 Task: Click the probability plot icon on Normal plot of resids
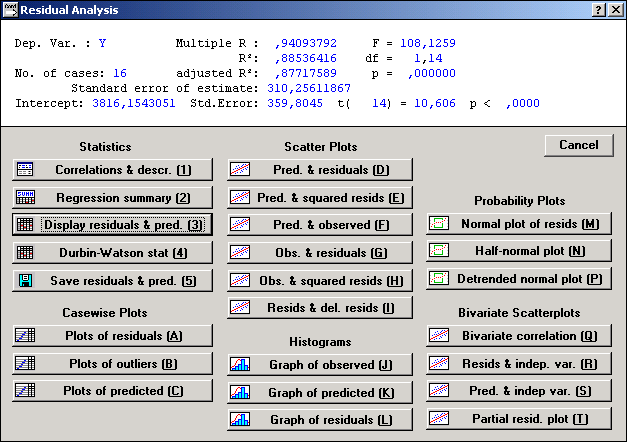coord(439,223)
